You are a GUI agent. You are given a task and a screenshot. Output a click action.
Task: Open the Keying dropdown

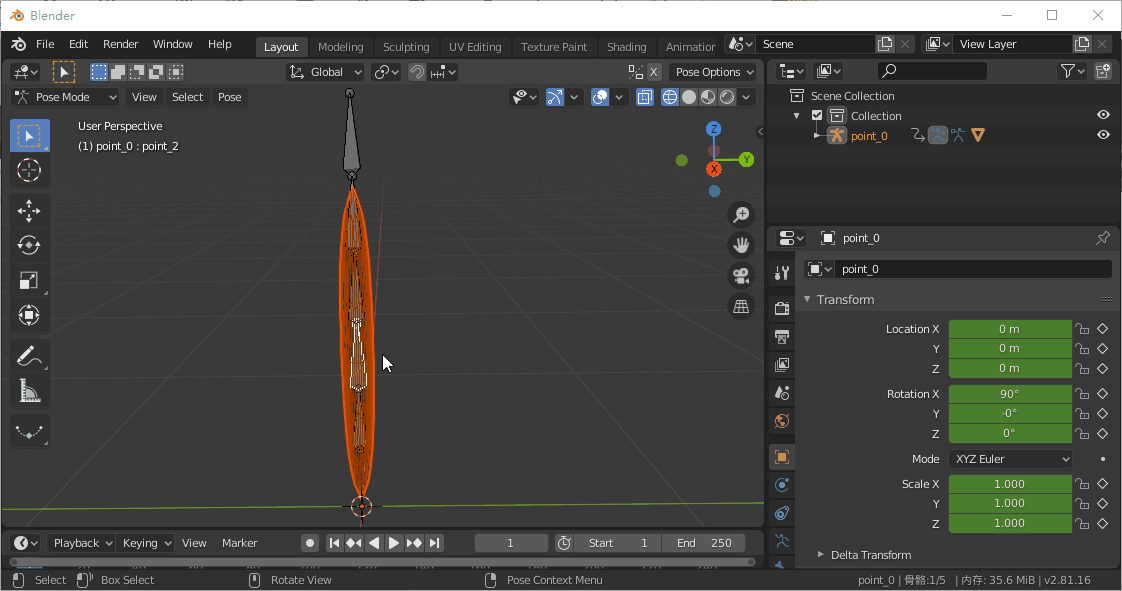(x=146, y=543)
